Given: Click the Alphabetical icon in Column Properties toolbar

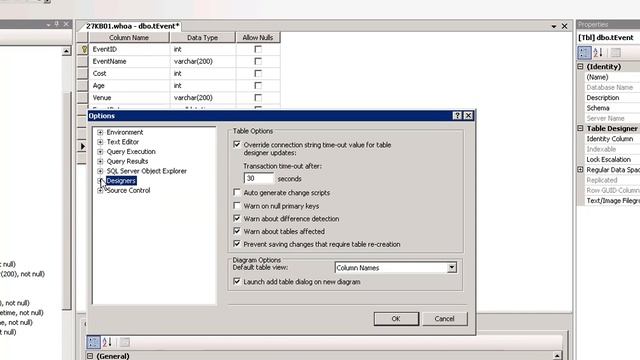Looking at the screenshot, I should click(x=107, y=342).
